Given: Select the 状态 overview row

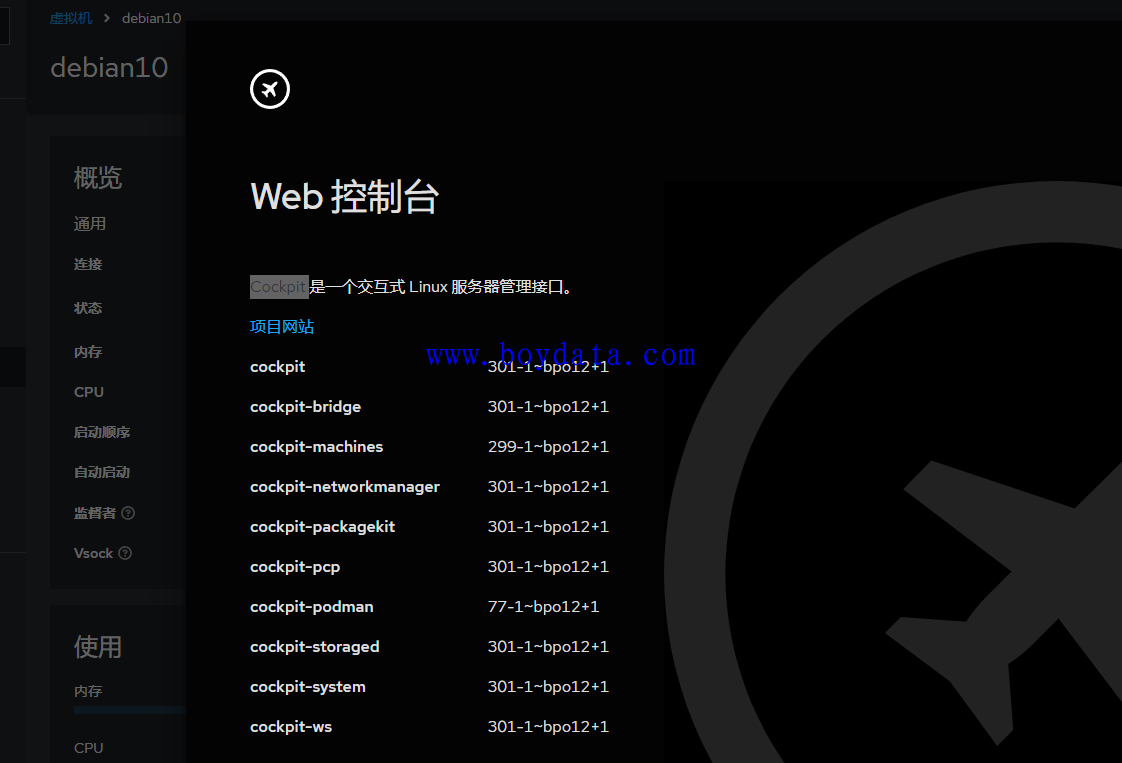Looking at the screenshot, I should point(88,308).
